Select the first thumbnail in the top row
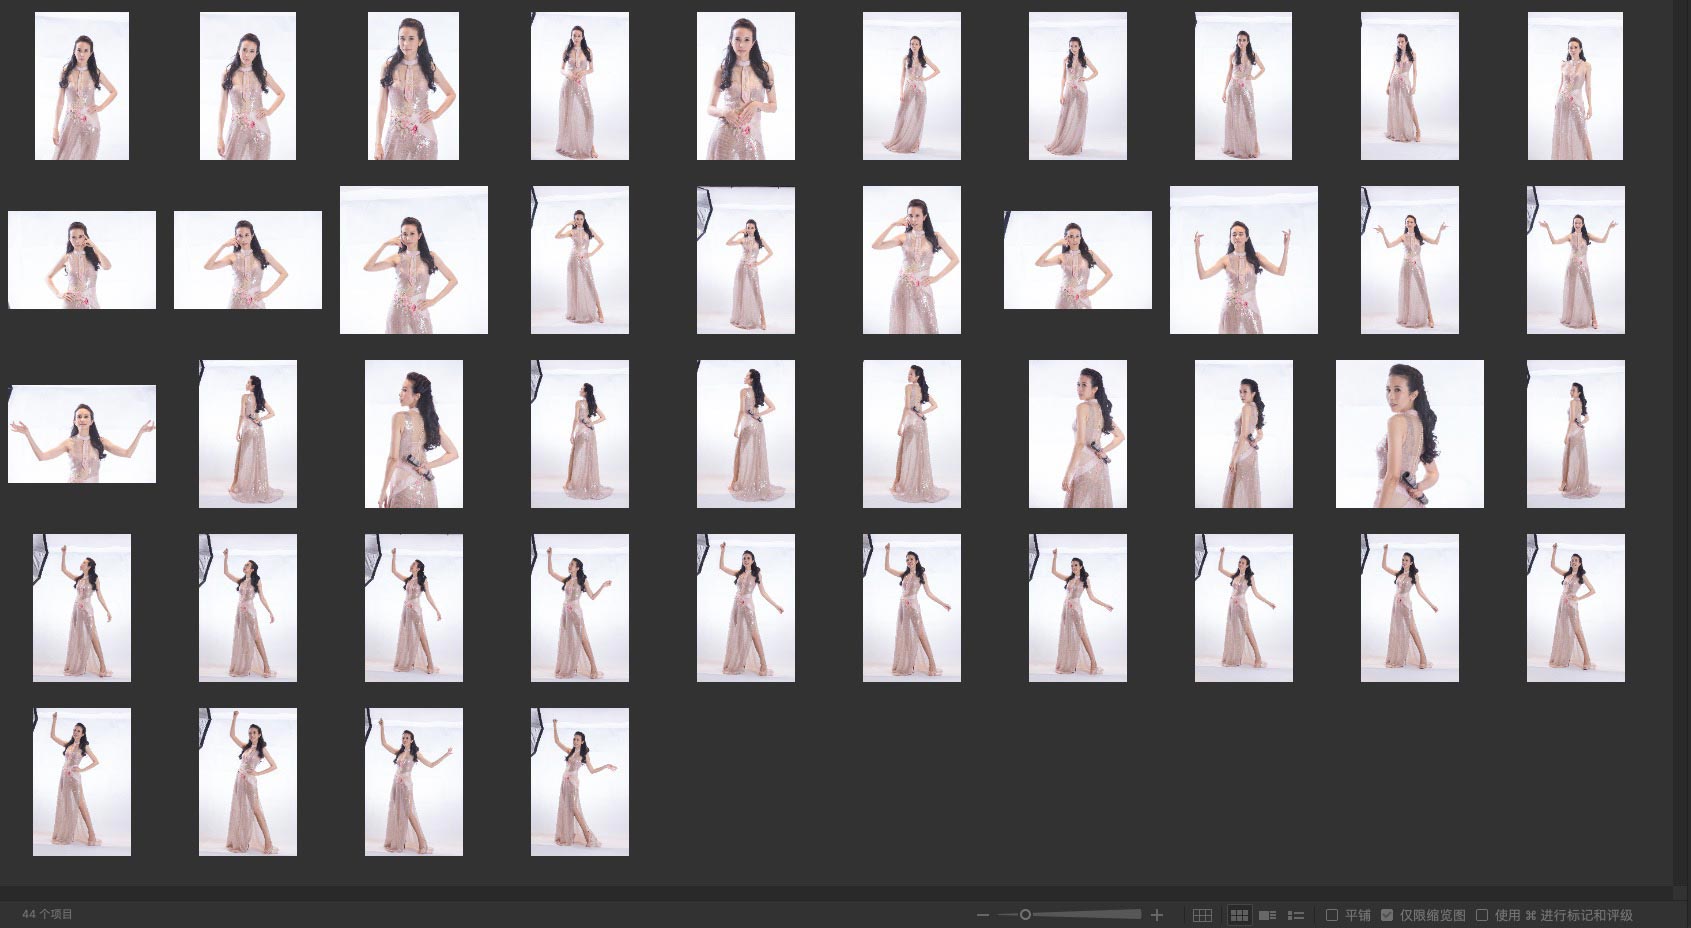The height and width of the screenshot is (928, 1691). tap(82, 86)
